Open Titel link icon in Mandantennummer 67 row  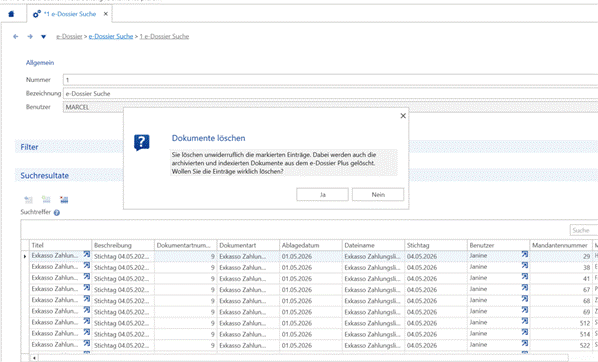(x=87, y=288)
